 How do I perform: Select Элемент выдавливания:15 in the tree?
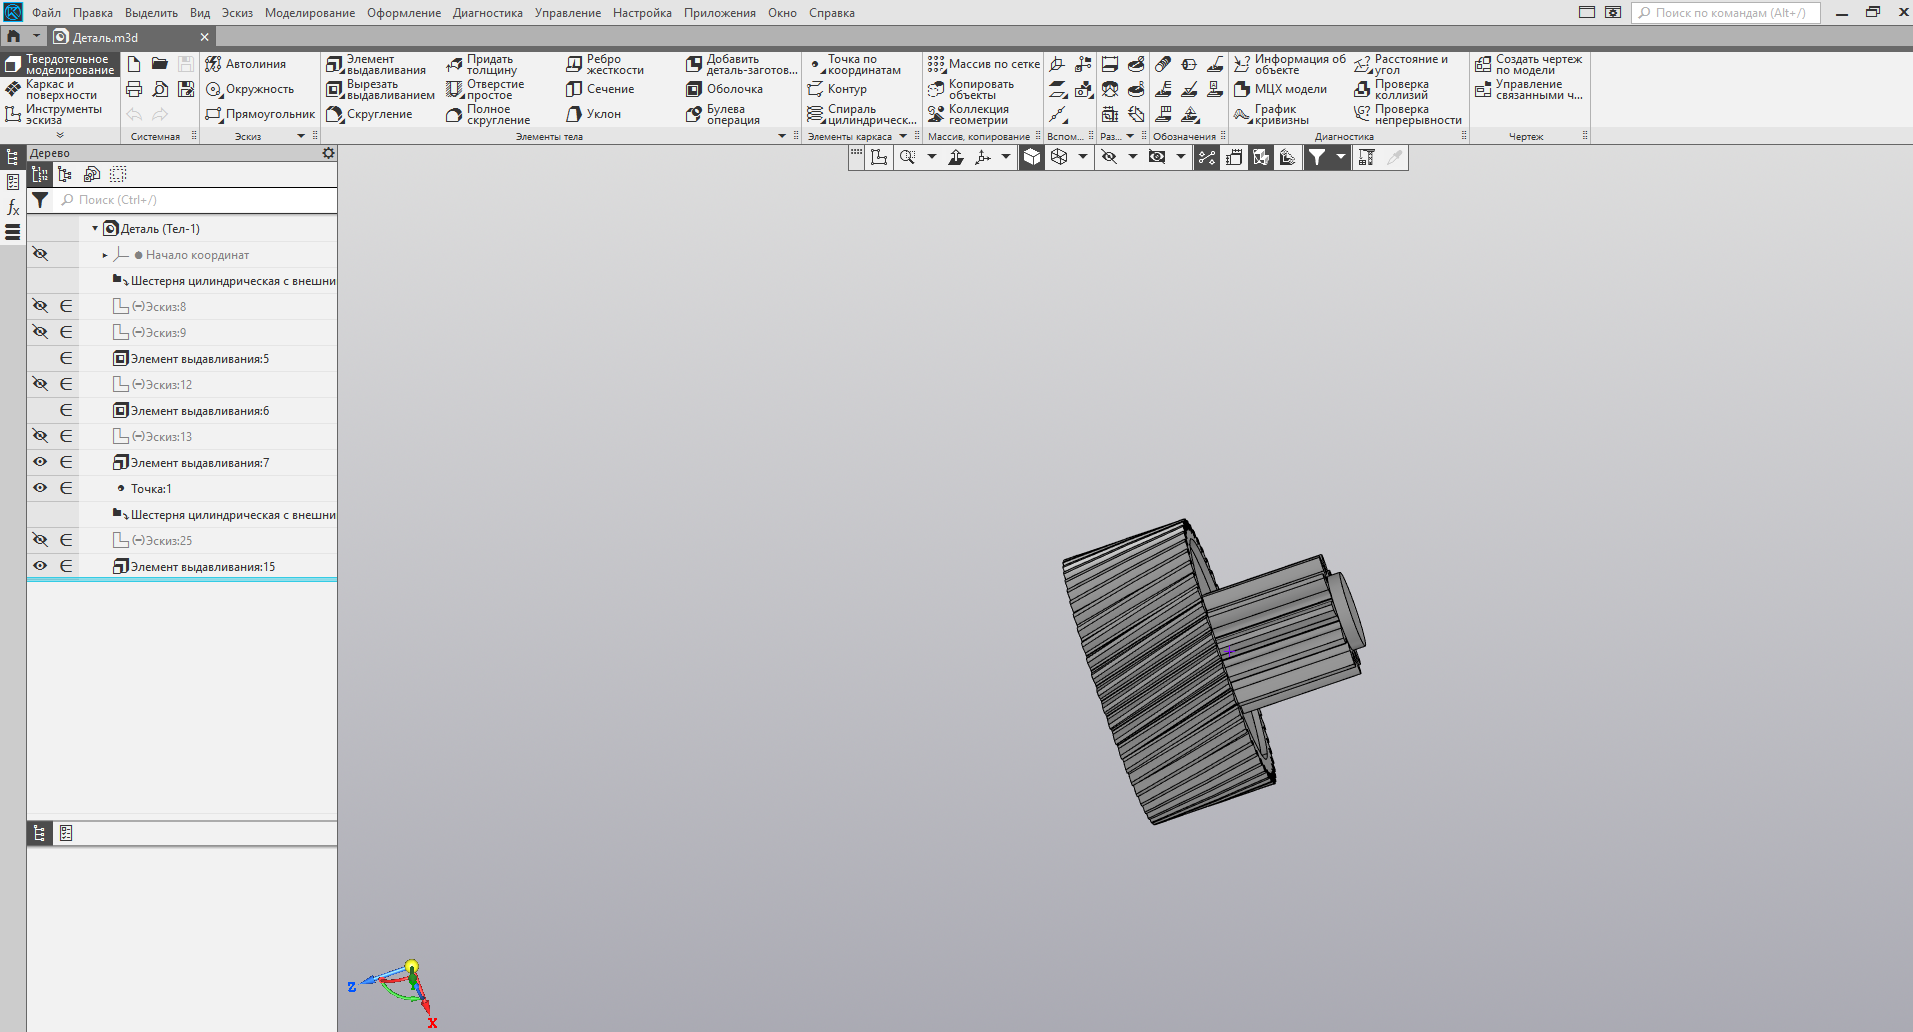pos(202,567)
